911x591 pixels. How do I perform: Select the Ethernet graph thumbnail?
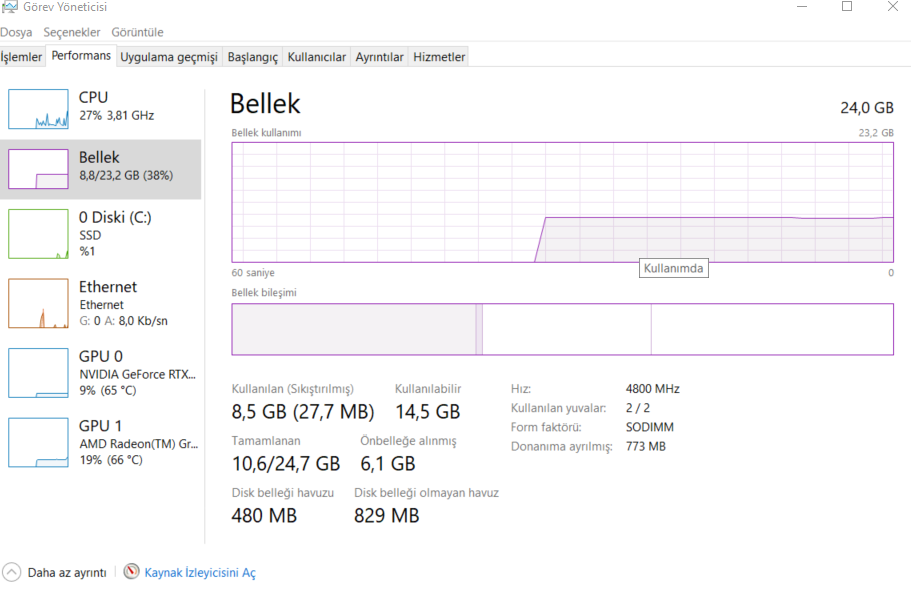pyautogui.click(x=38, y=303)
